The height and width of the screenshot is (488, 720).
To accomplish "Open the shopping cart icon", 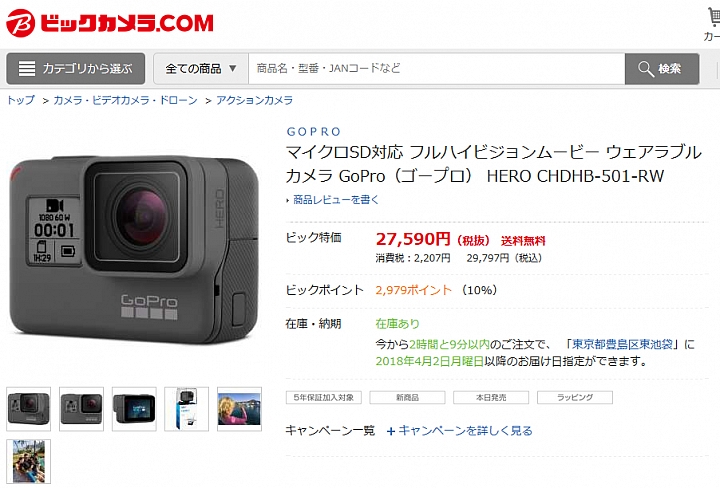I will click(714, 18).
